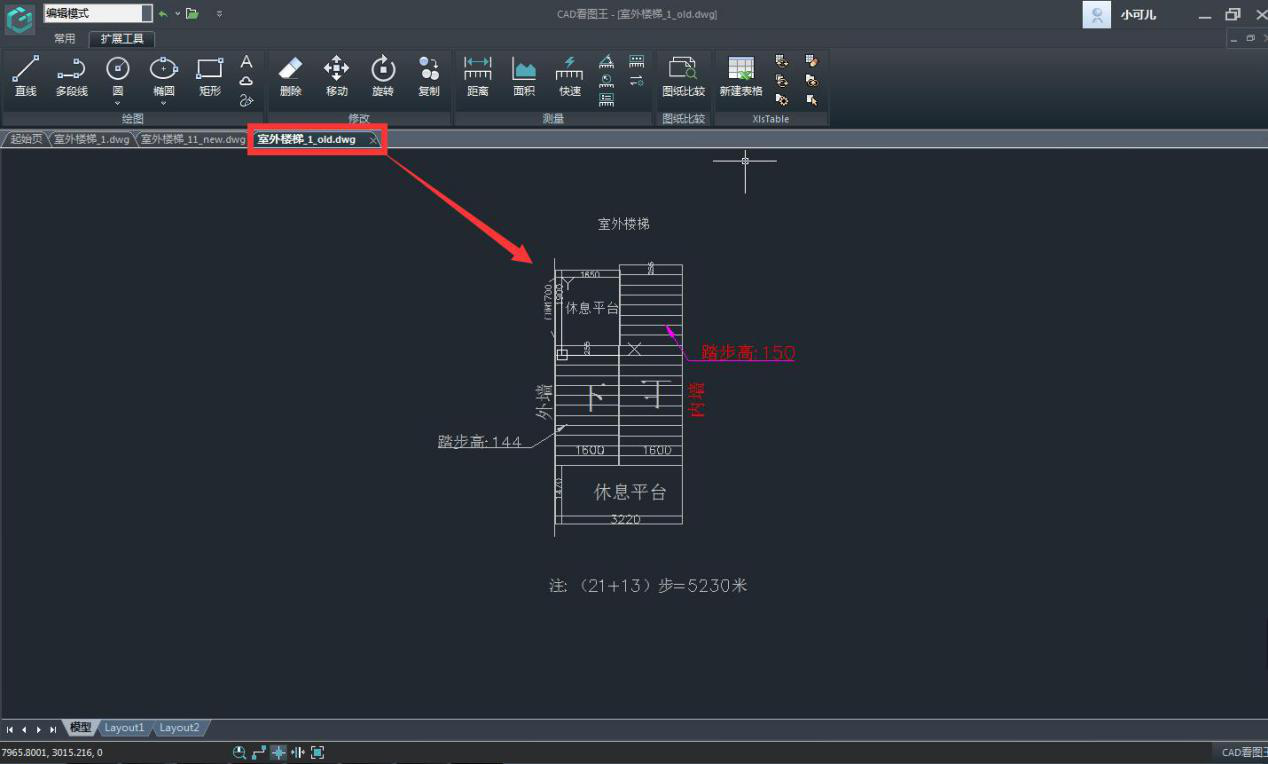Image resolution: width=1268 pixels, height=764 pixels.
Task: Open the 编辑模式 mode combo box
Action: pos(97,13)
